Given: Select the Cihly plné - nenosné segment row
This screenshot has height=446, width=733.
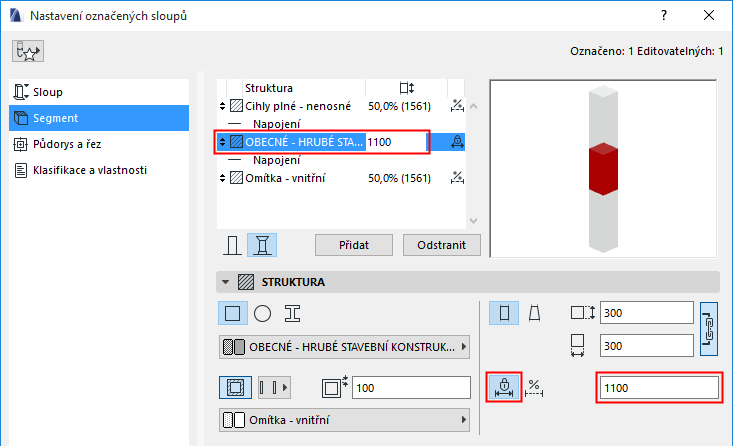Looking at the screenshot, I should pyautogui.click(x=297, y=104).
